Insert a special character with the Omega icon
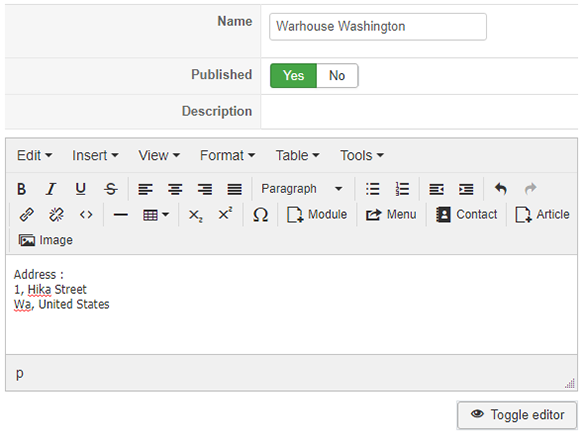 [260, 215]
